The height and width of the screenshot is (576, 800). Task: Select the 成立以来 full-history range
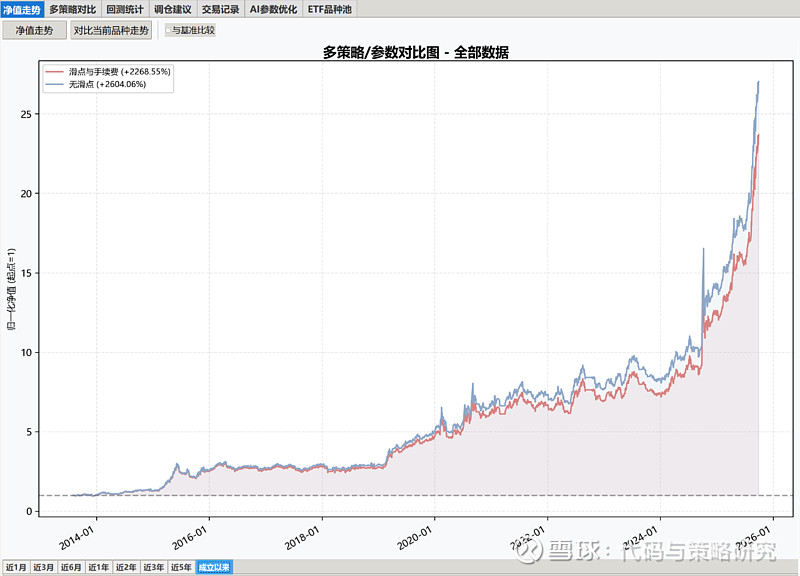(214, 567)
